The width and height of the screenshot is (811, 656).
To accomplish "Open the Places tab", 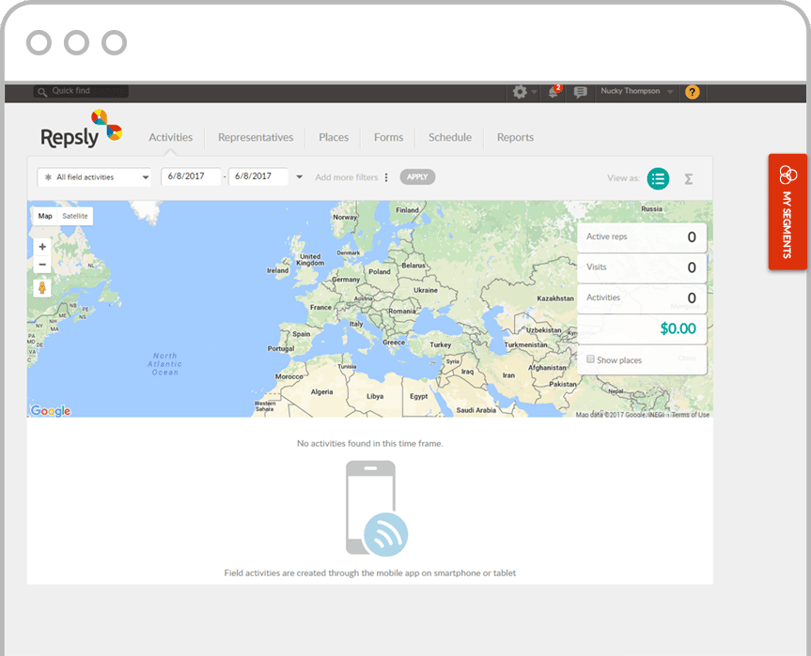I will click(334, 138).
